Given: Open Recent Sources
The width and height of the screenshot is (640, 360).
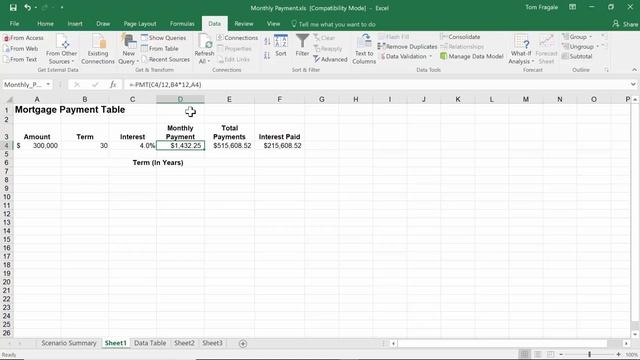Looking at the screenshot, I should [x=165, y=59].
